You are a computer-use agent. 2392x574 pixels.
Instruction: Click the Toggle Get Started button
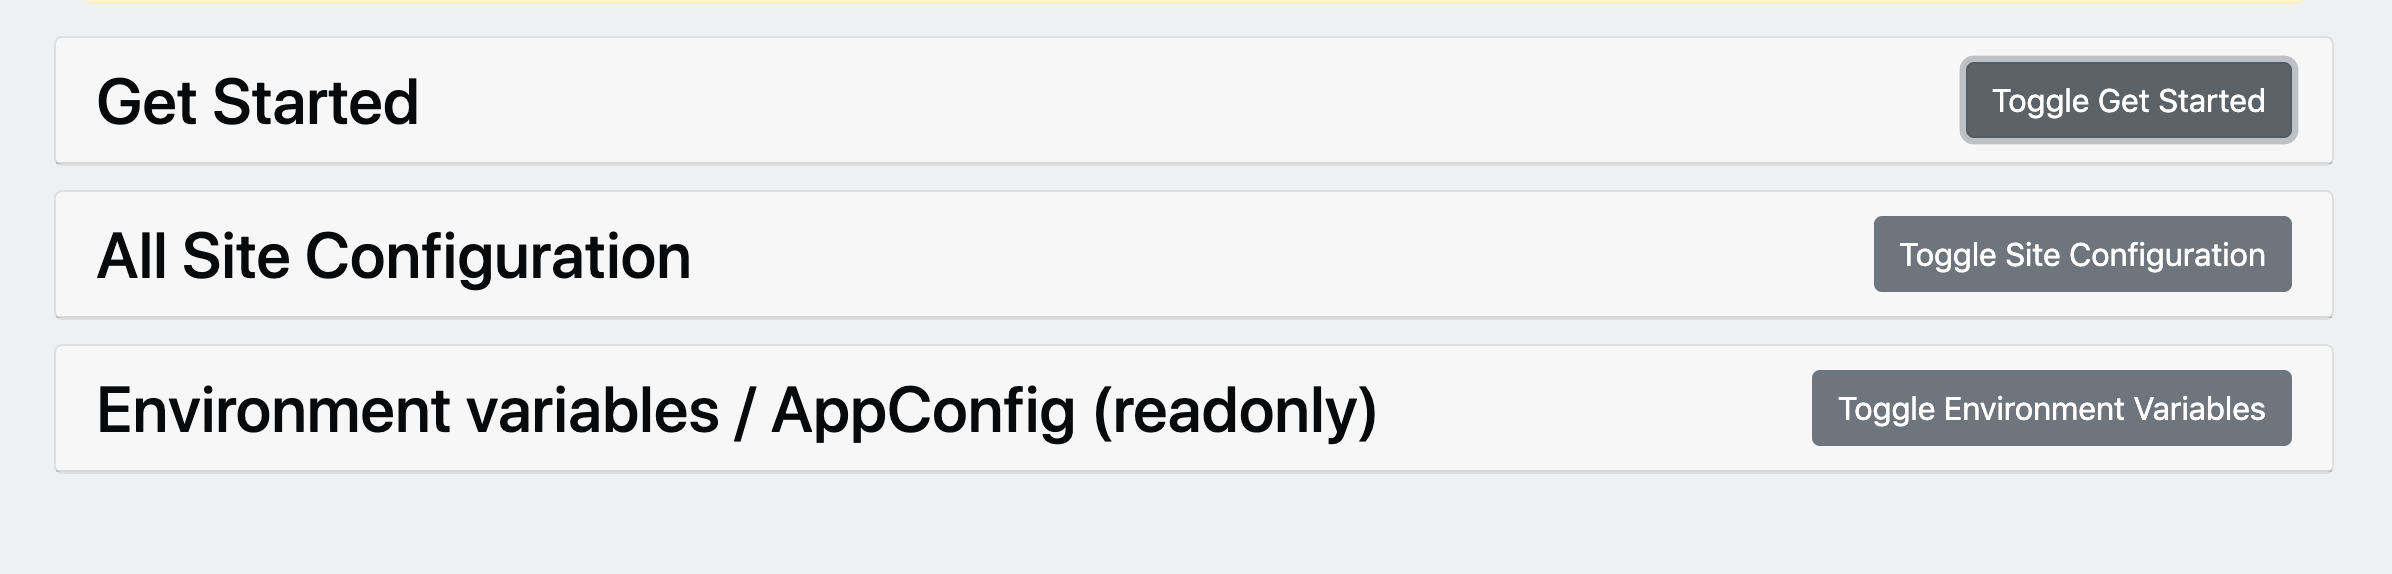[2128, 101]
